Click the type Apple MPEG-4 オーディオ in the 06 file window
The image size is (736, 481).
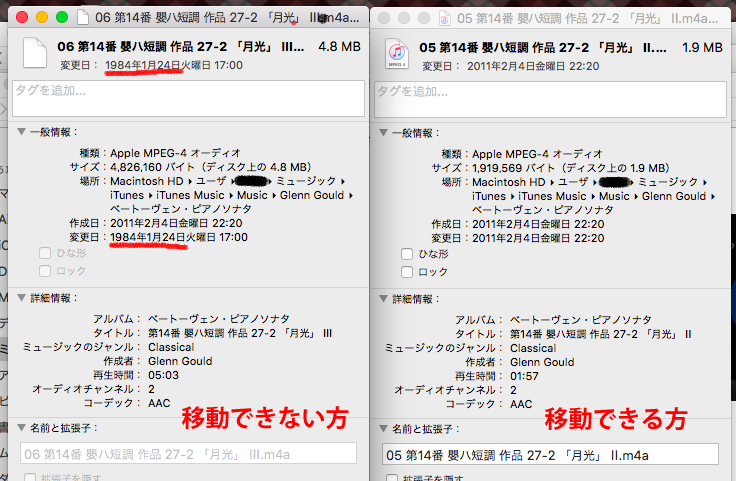pos(176,153)
